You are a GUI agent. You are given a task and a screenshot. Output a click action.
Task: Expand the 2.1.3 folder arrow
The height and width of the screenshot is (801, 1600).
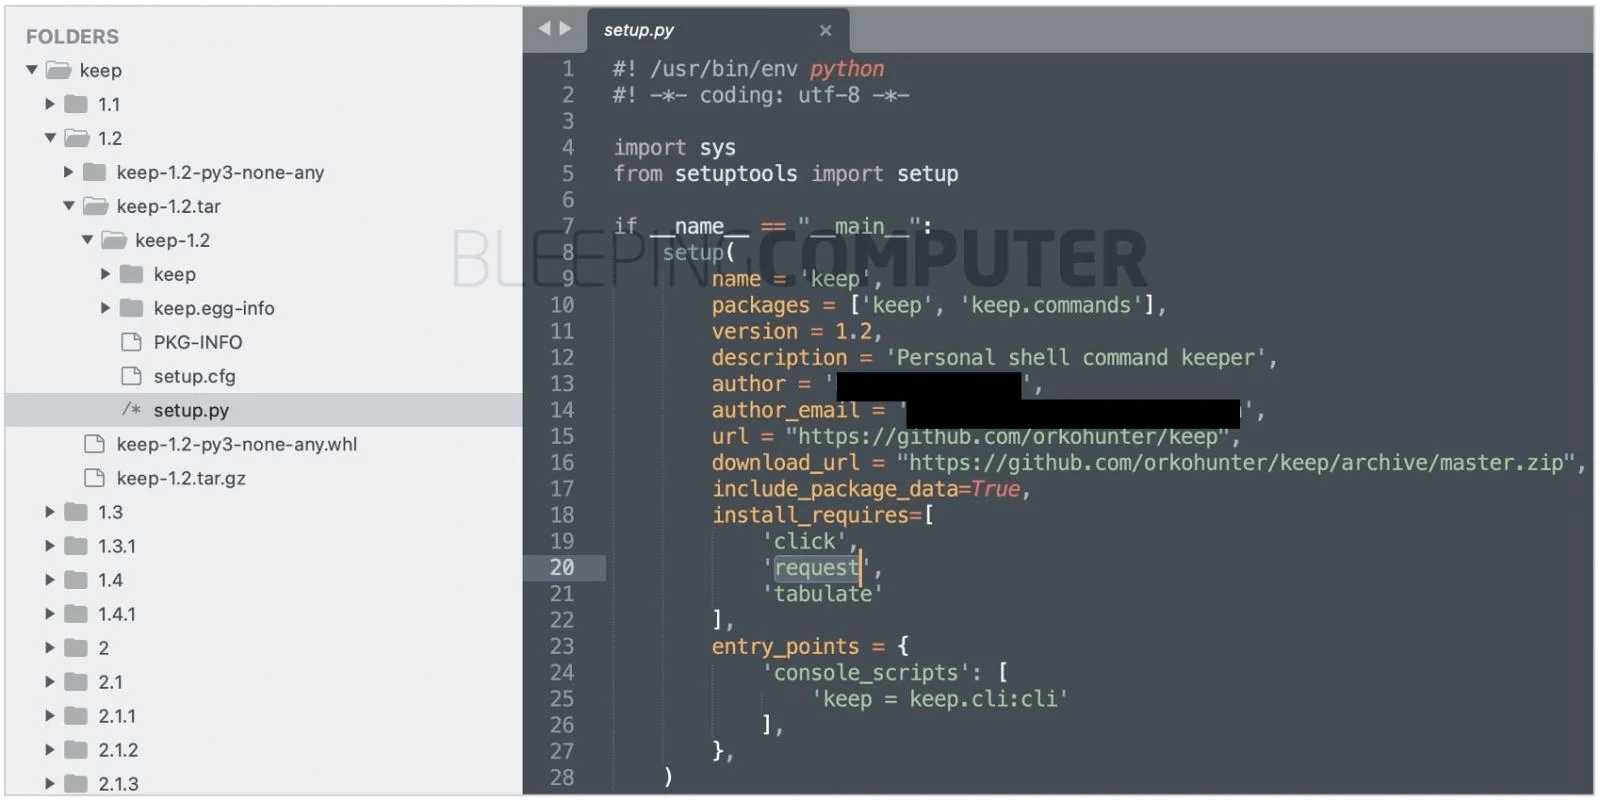(50, 784)
